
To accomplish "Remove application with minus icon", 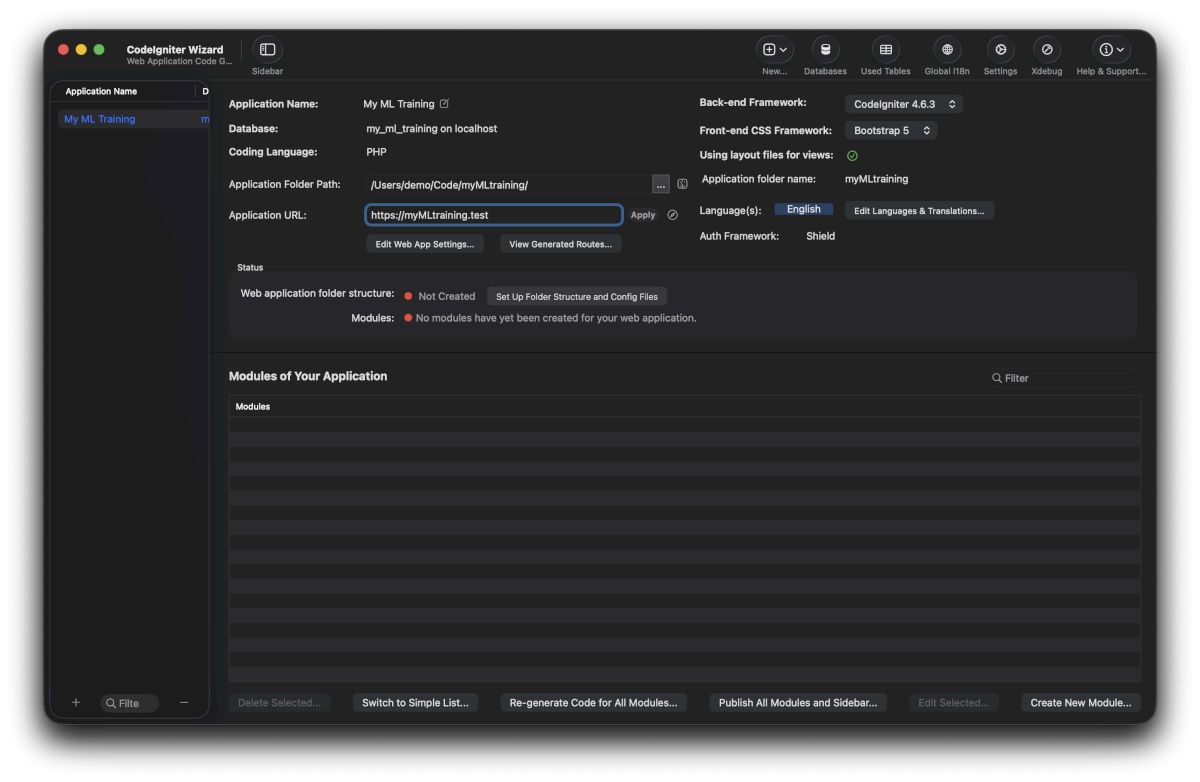I will pyautogui.click(x=184, y=703).
